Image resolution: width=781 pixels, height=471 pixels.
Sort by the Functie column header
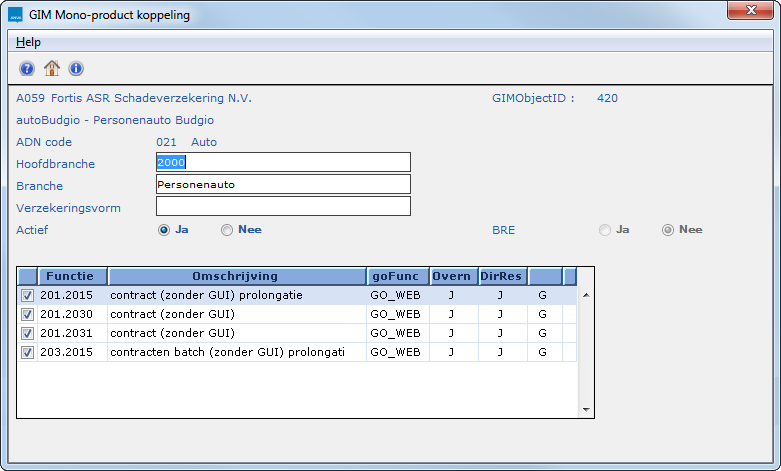[x=72, y=276]
